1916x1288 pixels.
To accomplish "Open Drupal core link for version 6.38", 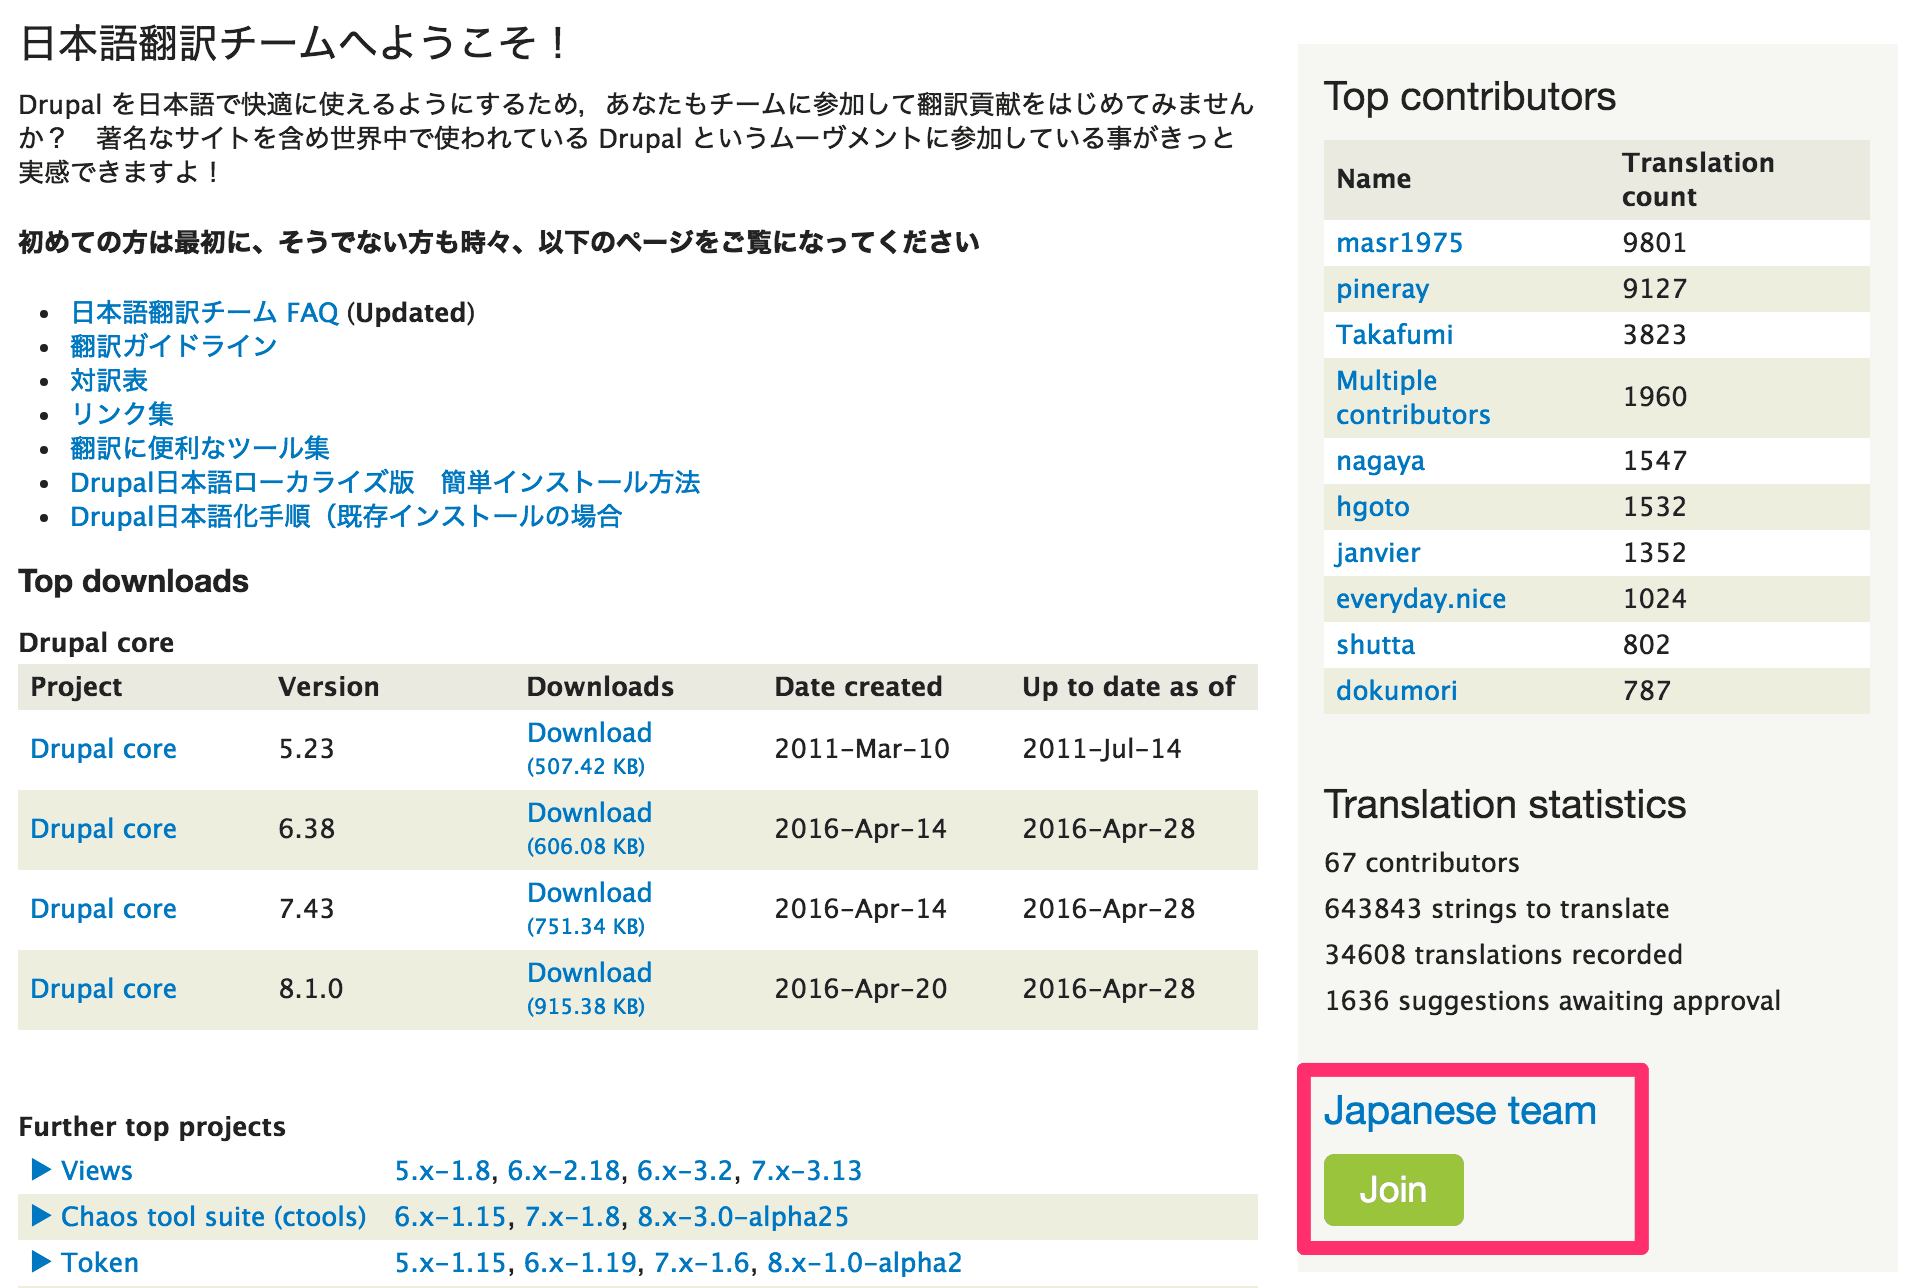I will pyautogui.click(x=103, y=828).
